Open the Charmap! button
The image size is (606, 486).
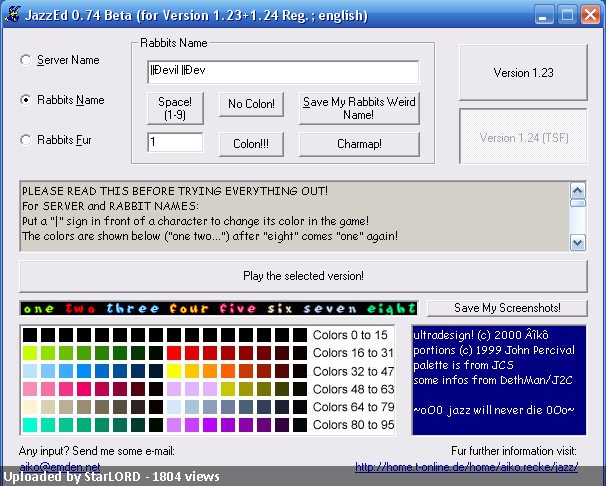358,143
